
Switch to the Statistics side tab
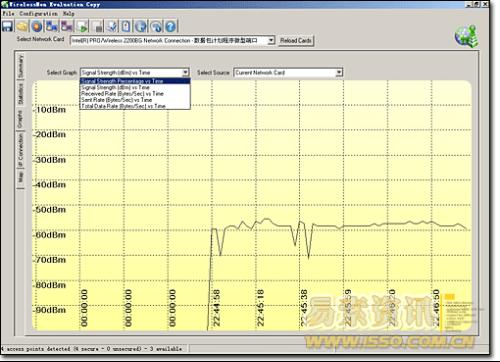21,94
